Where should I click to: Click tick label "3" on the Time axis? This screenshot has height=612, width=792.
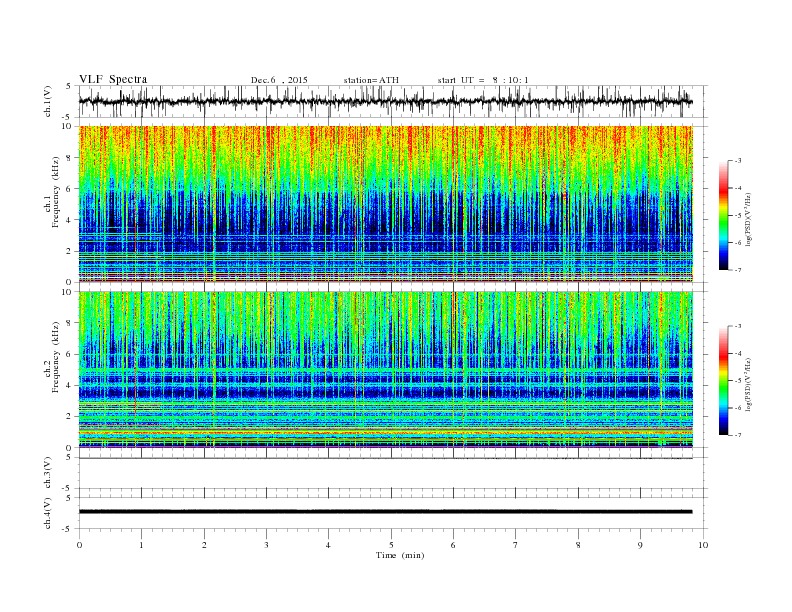pos(266,545)
